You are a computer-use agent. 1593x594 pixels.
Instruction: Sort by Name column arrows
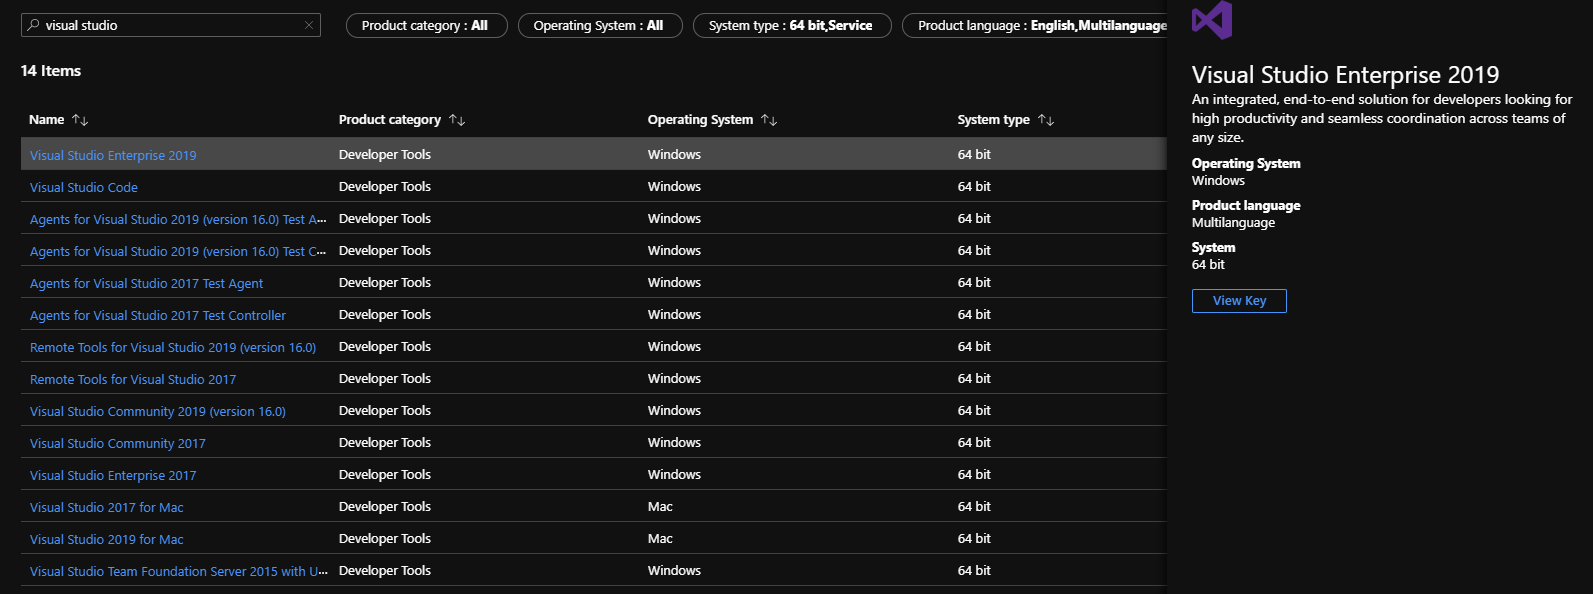(80, 120)
